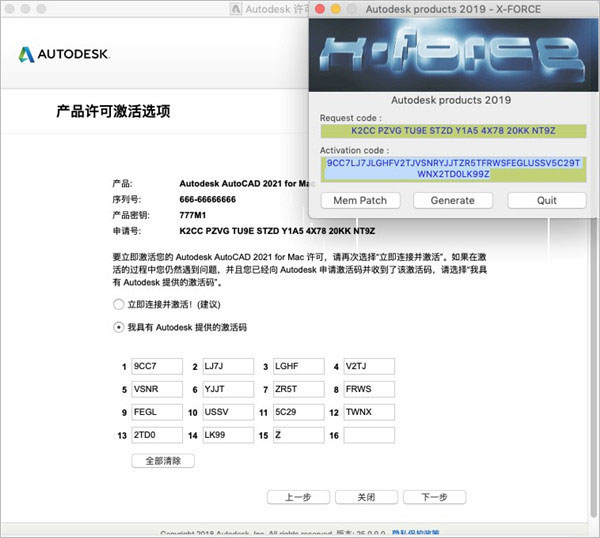The width and height of the screenshot is (600, 538).
Task: Click the X-FORCE banner image
Action: [453, 55]
